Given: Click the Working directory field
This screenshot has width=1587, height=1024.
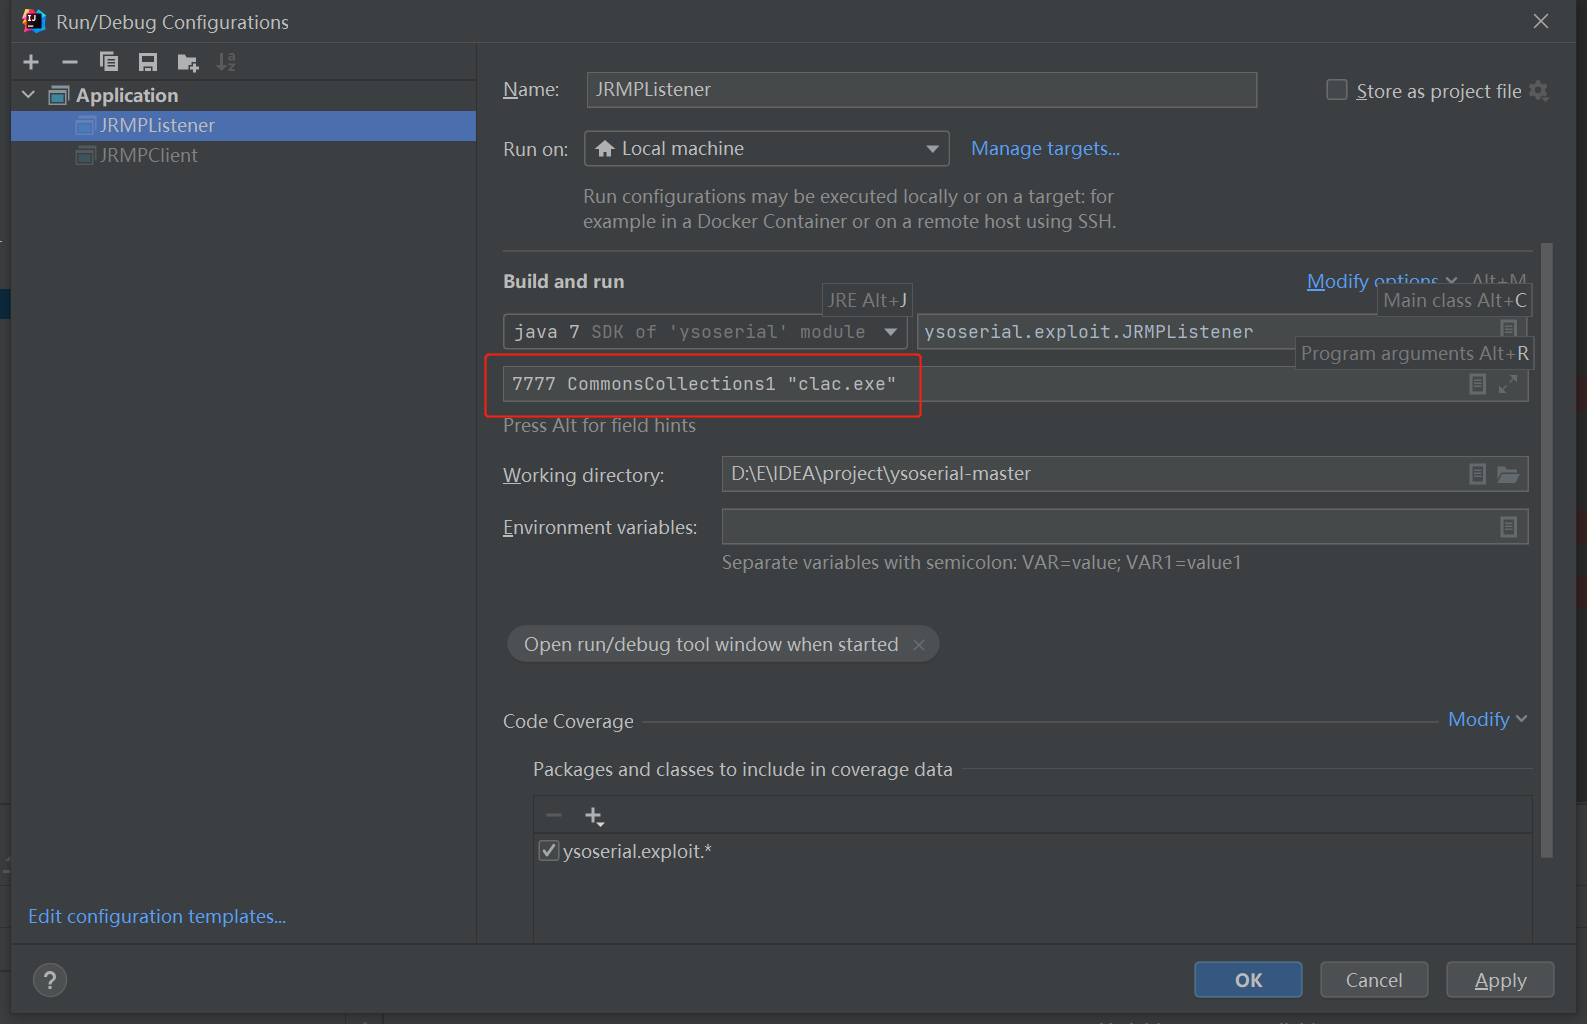Looking at the screenshot, I should pos(1125,474).
